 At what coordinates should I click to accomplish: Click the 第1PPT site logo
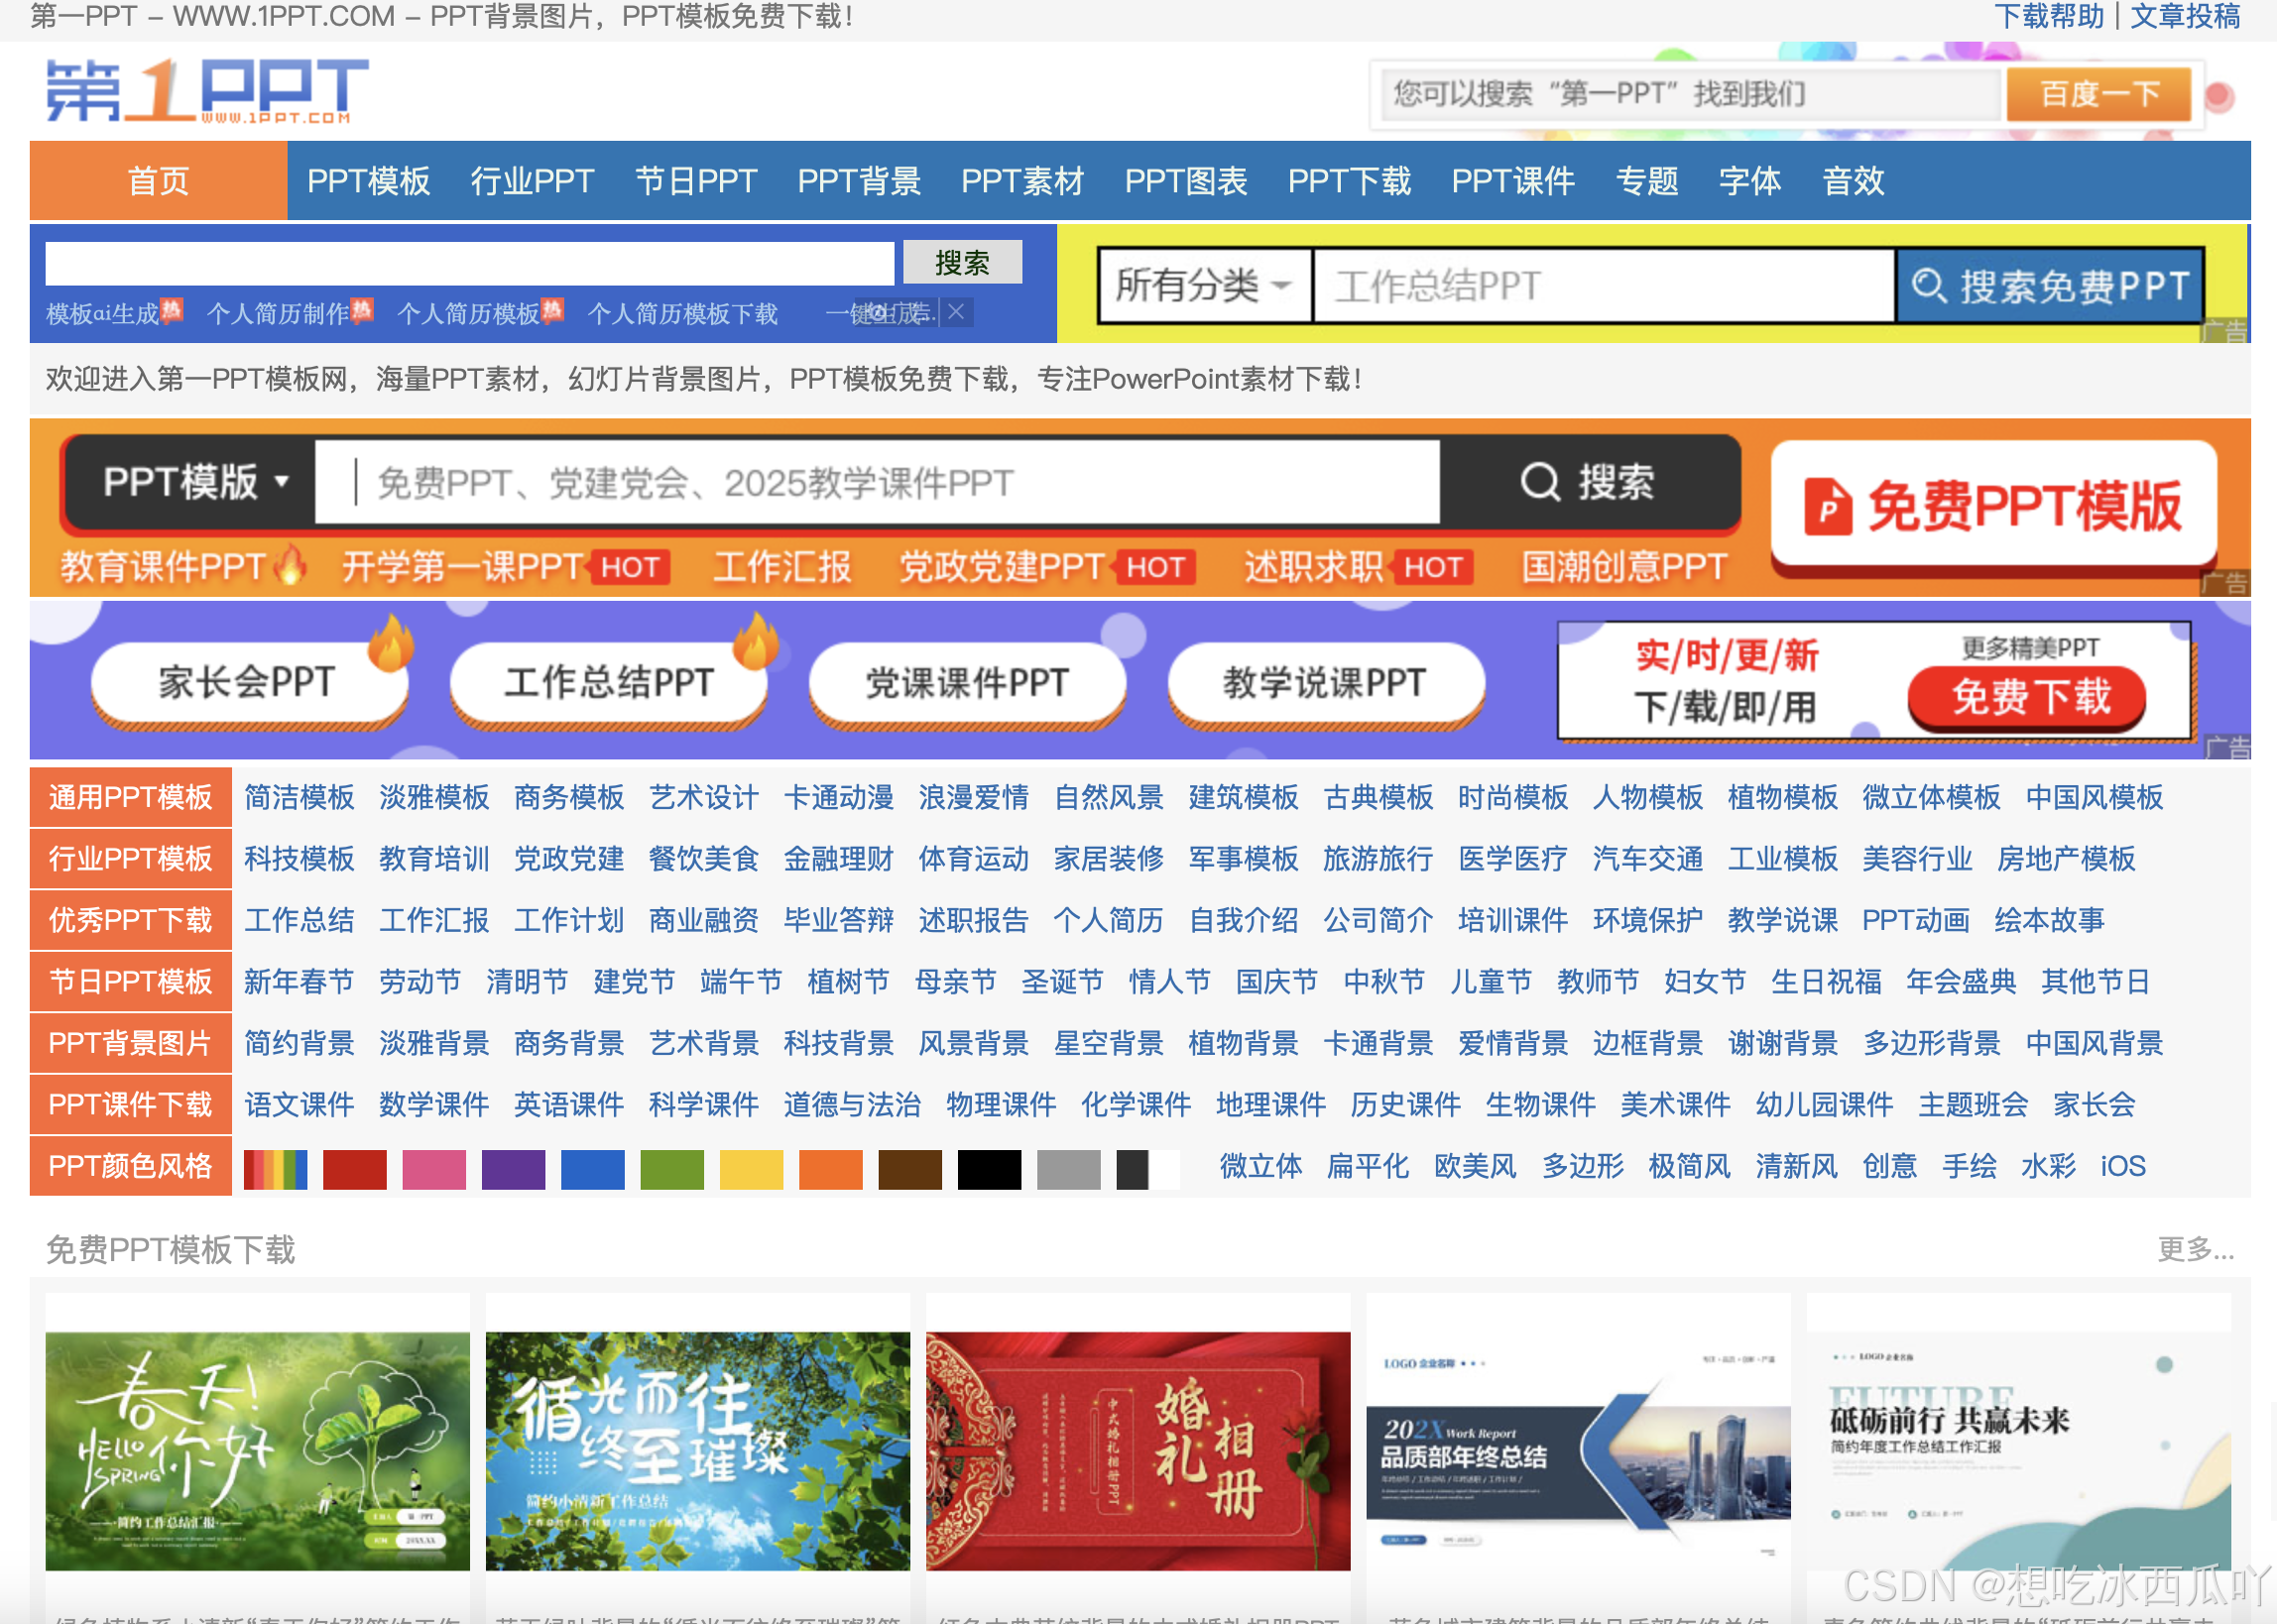coord(207,91)
